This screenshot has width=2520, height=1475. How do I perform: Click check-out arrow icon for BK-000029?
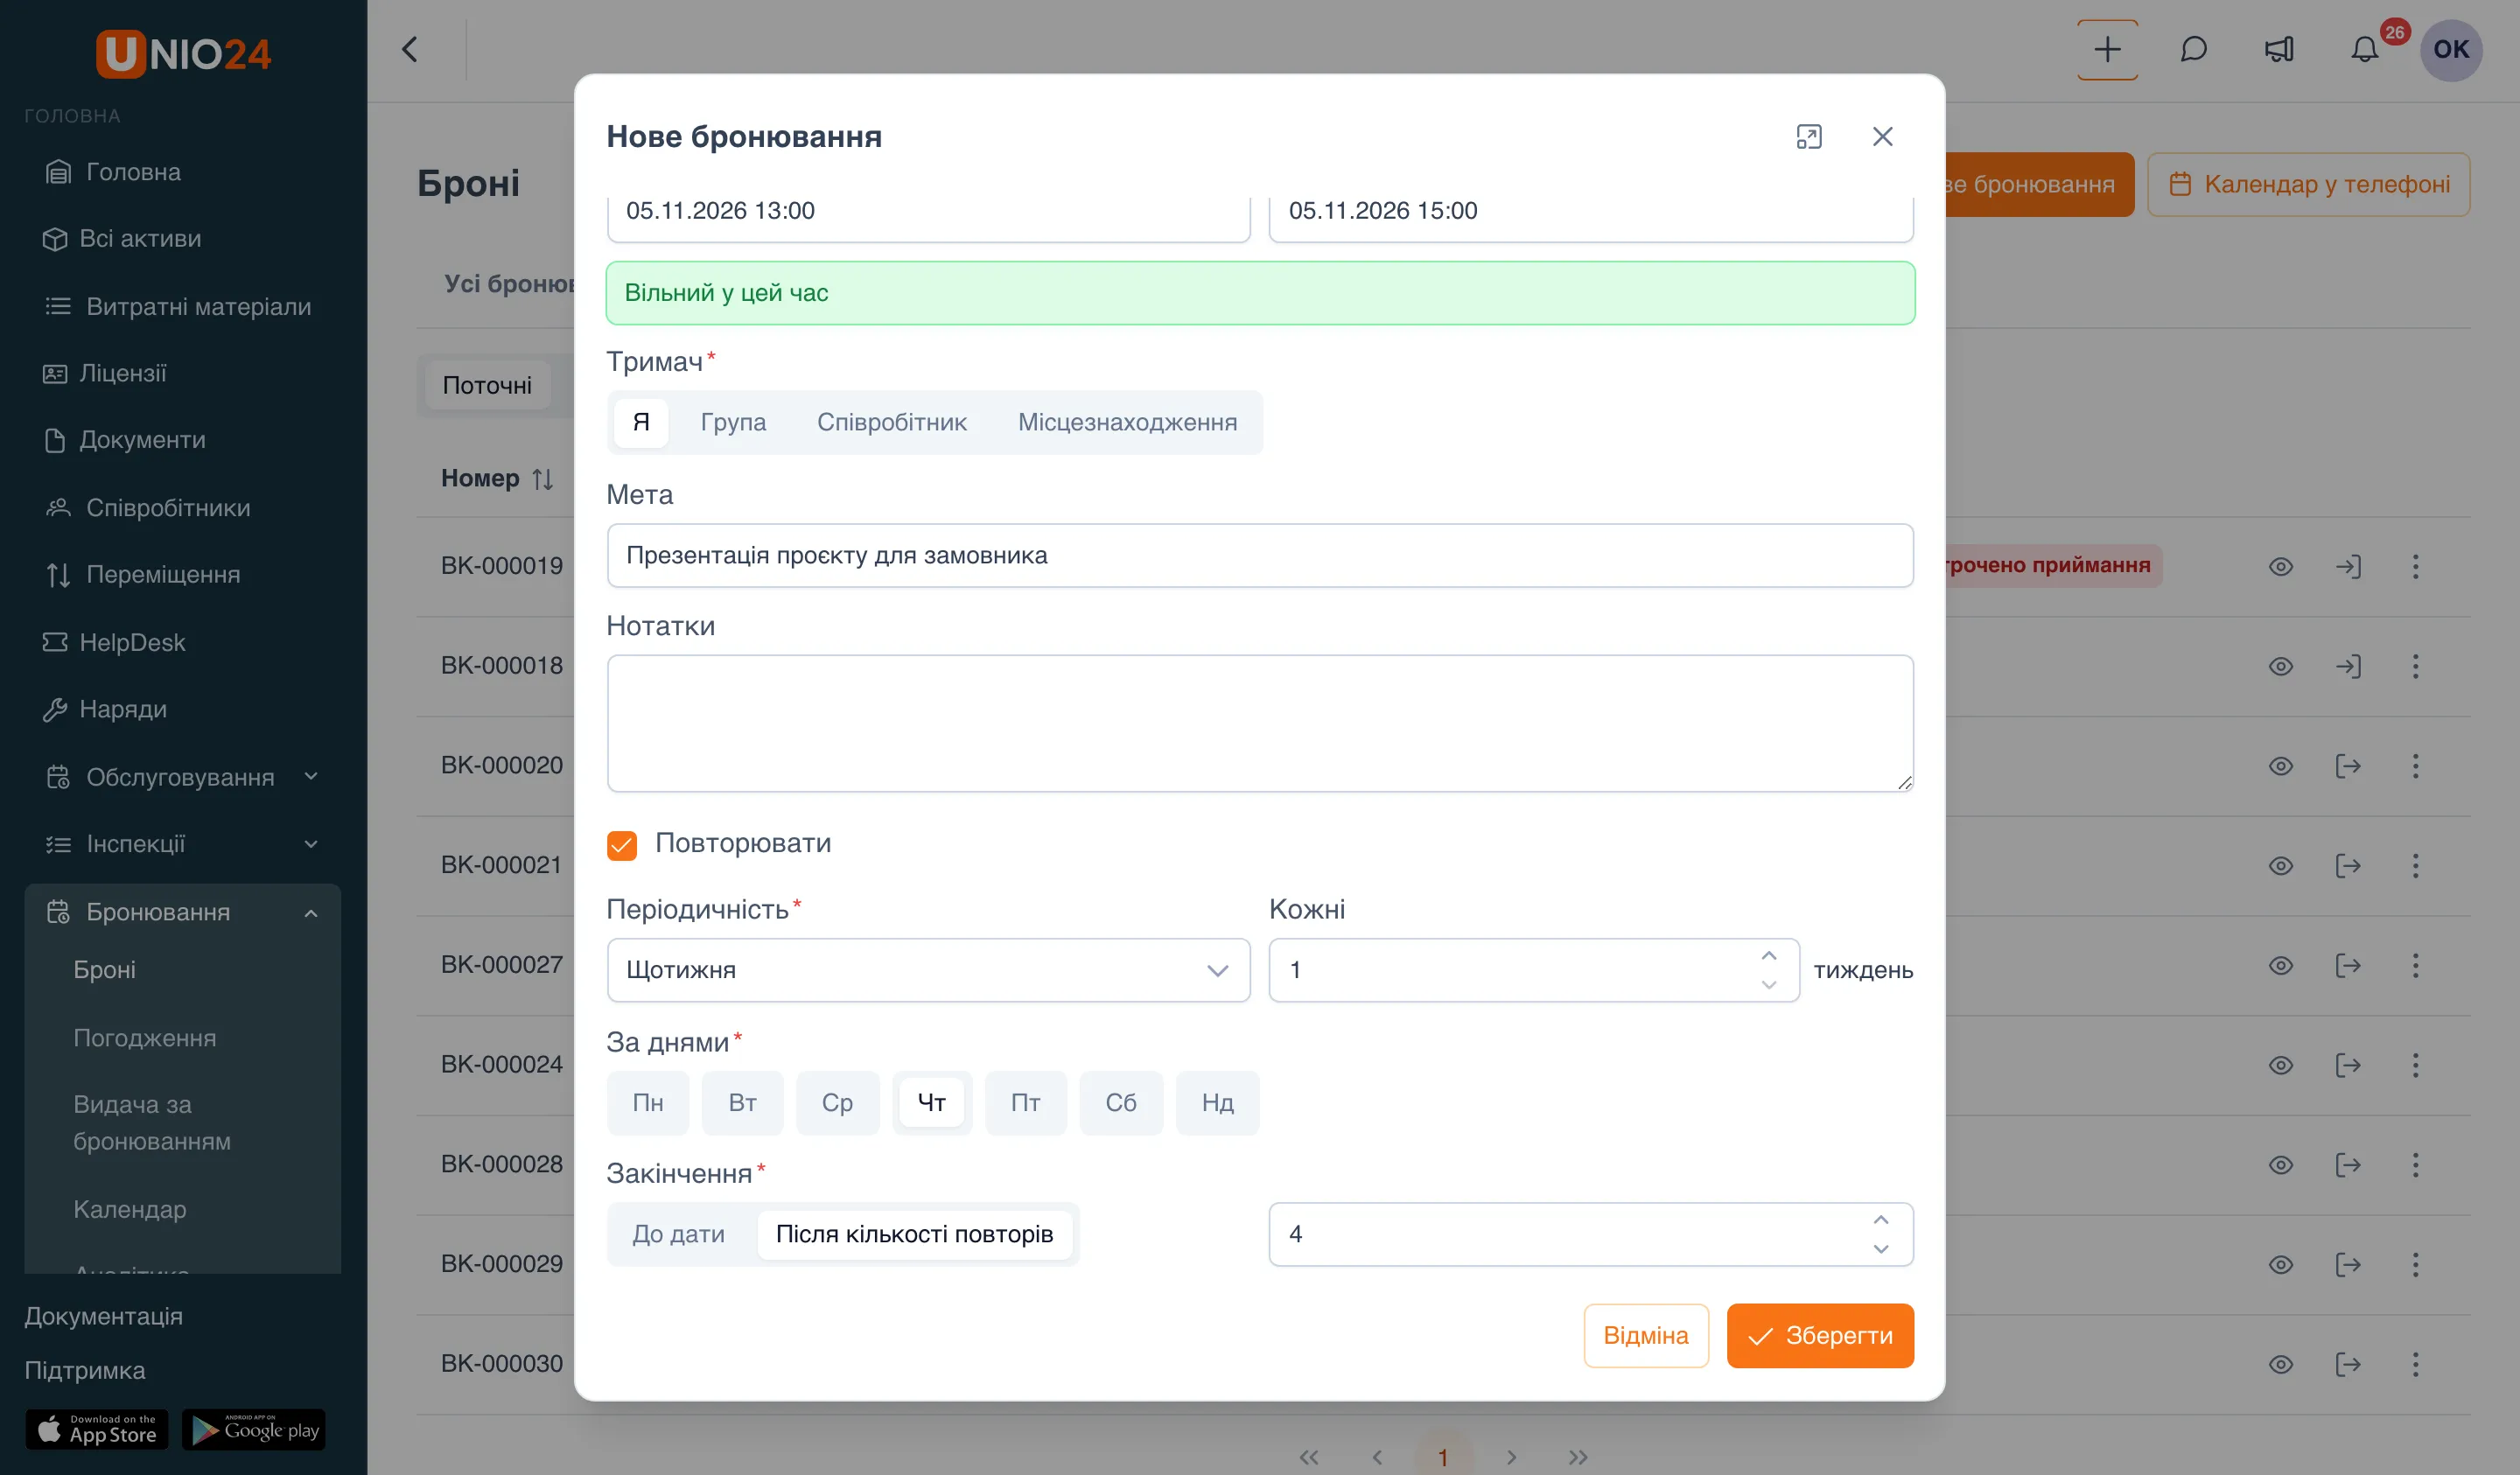[2348, 1264]
